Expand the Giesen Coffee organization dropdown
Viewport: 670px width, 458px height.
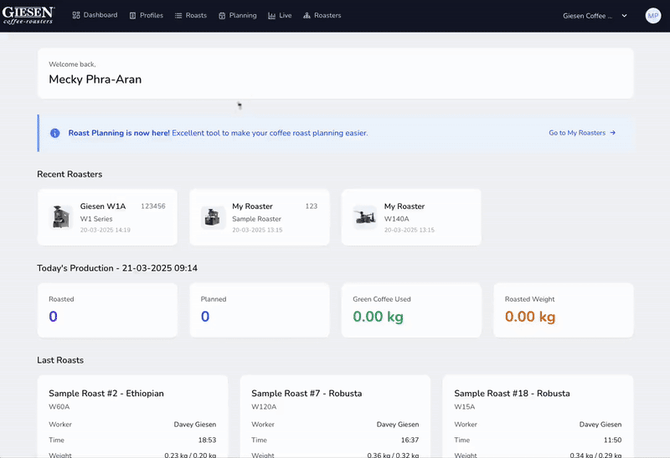tap(596, 16)
